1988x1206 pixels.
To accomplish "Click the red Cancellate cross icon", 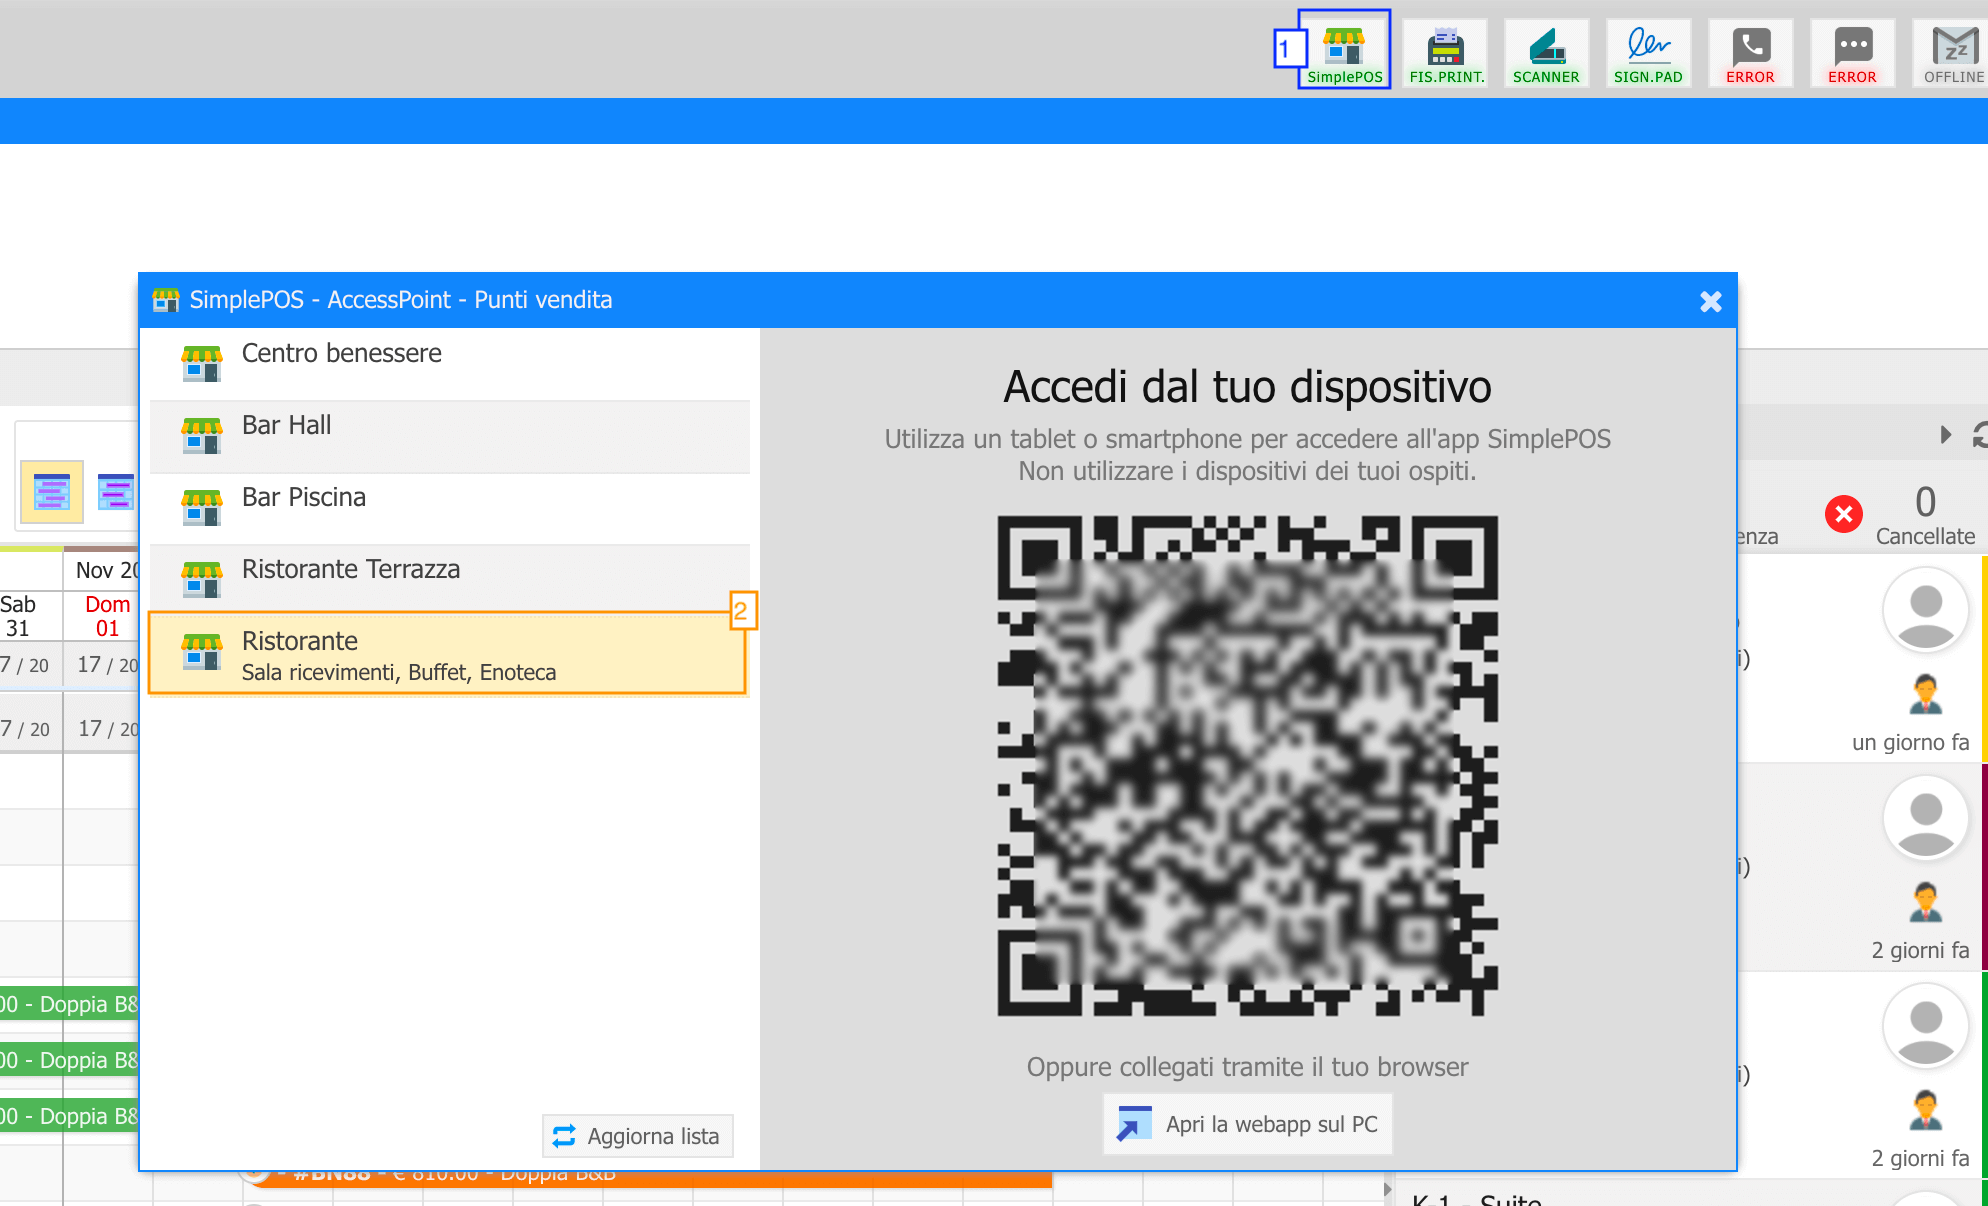I will (x=1843, y=514).
